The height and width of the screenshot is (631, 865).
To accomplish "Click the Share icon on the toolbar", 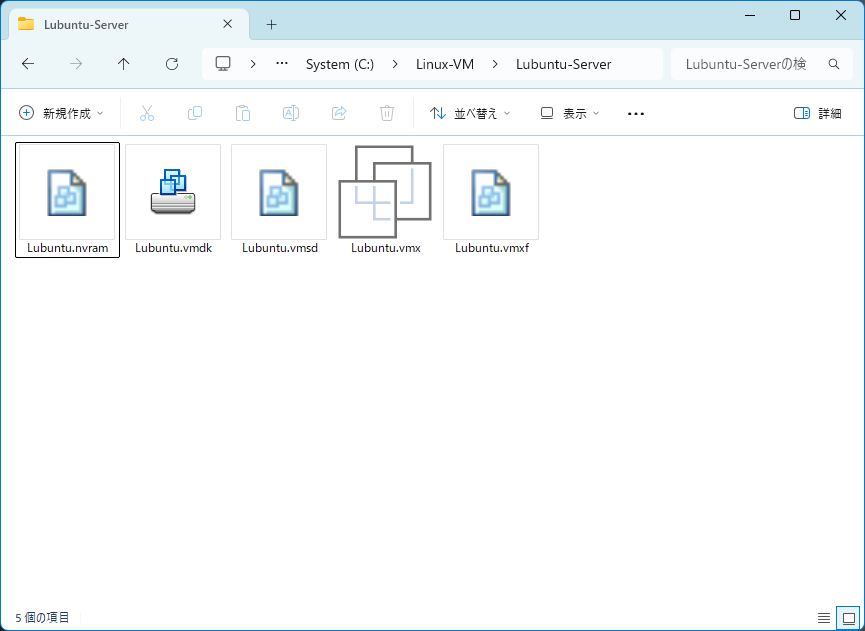I will [x=339, y=113].
